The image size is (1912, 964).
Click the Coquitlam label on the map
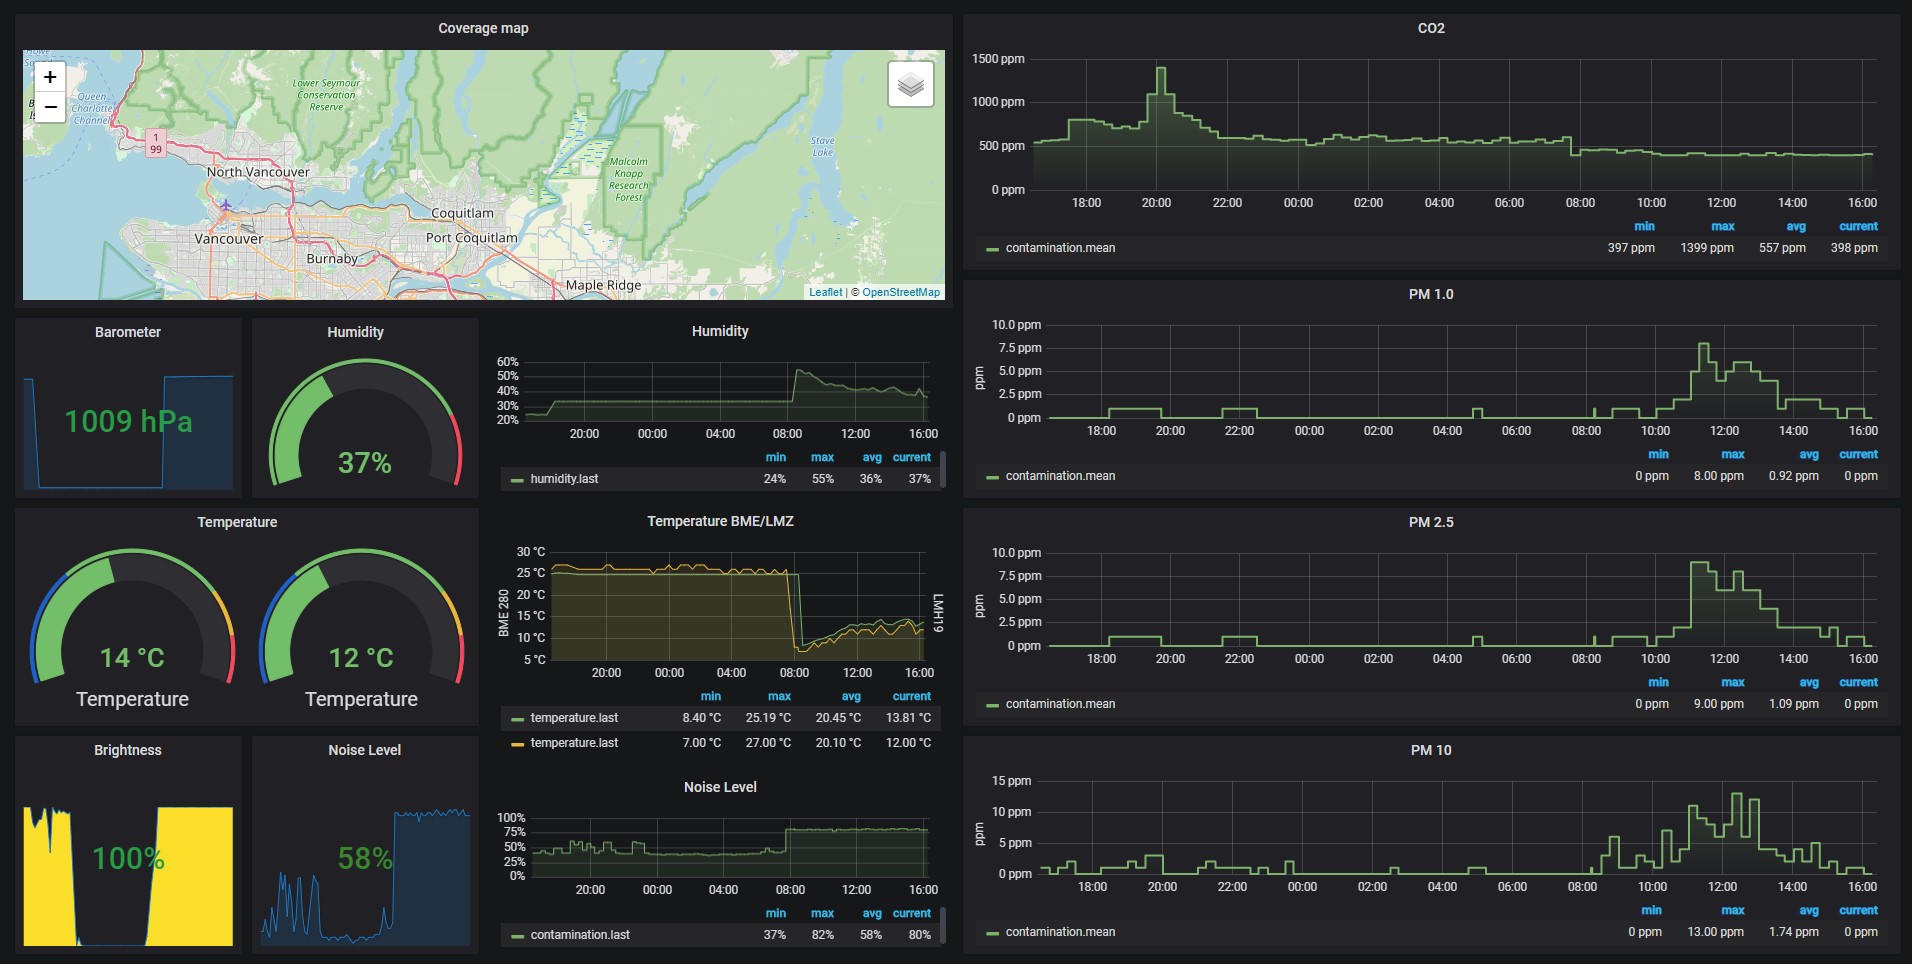(x=462, y=213)
